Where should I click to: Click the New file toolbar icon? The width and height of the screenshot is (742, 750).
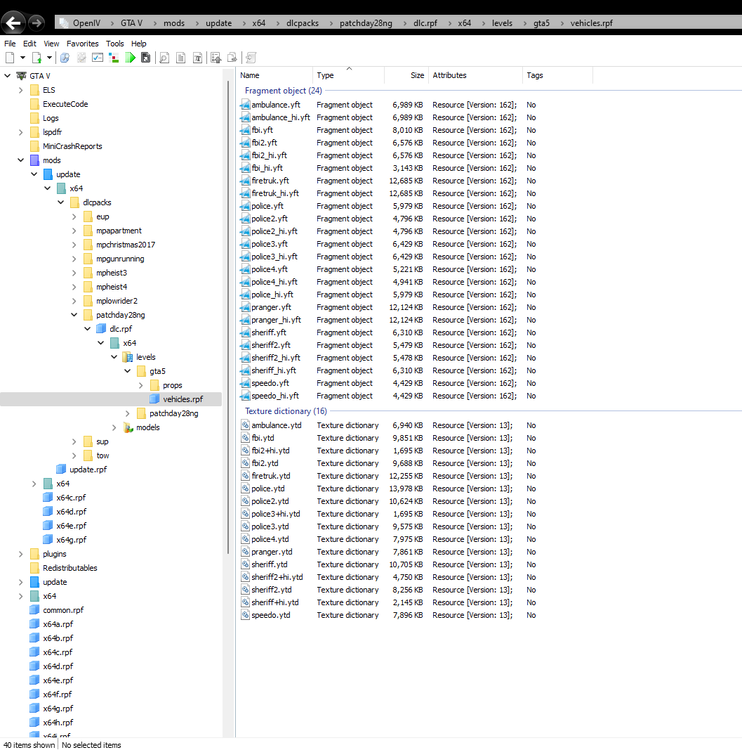[x=10, y=58]
